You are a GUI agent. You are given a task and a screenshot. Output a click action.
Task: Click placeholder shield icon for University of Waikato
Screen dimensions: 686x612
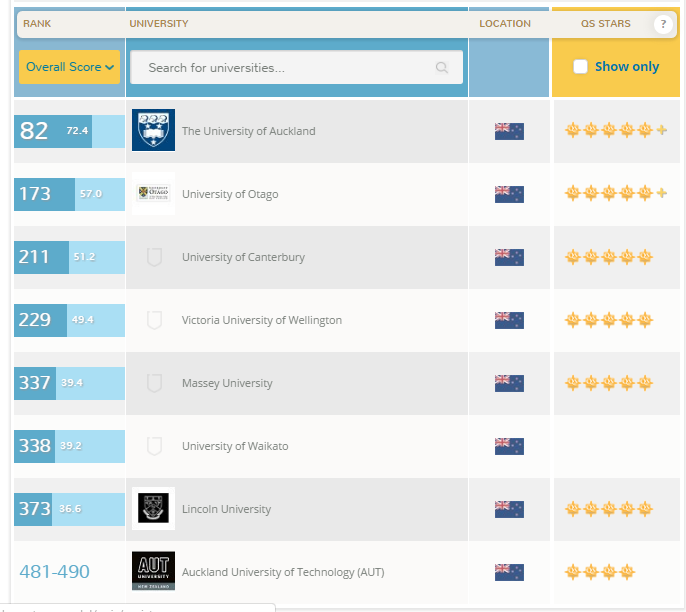click(154, 446)
